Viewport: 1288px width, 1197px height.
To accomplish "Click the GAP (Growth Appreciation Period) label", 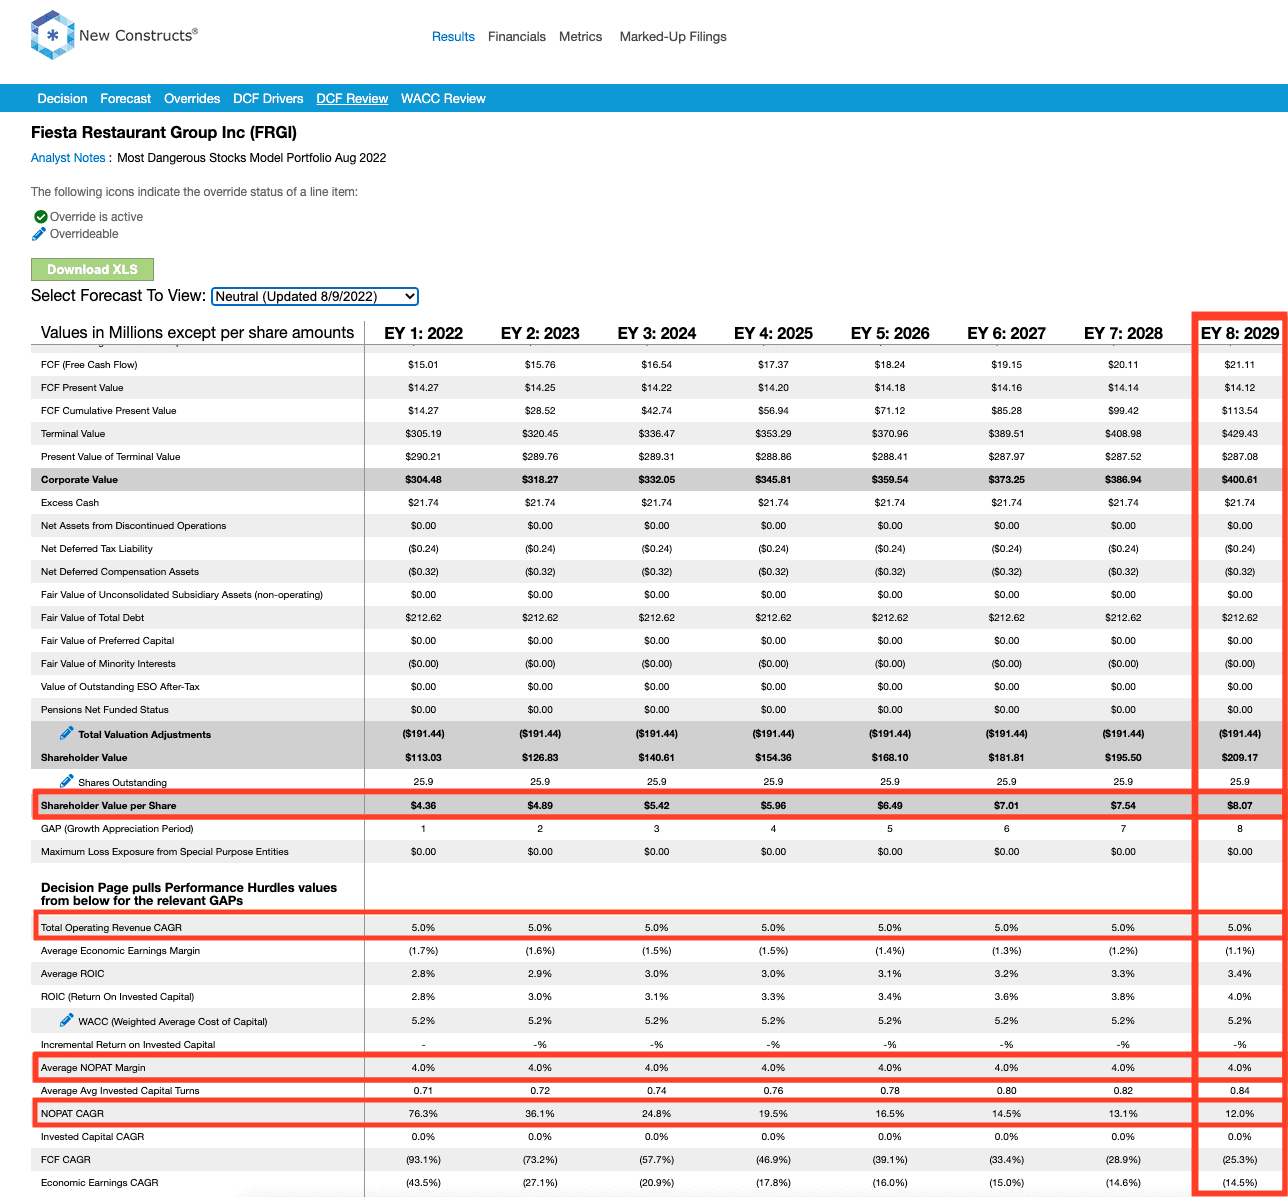I will [117, 828].
